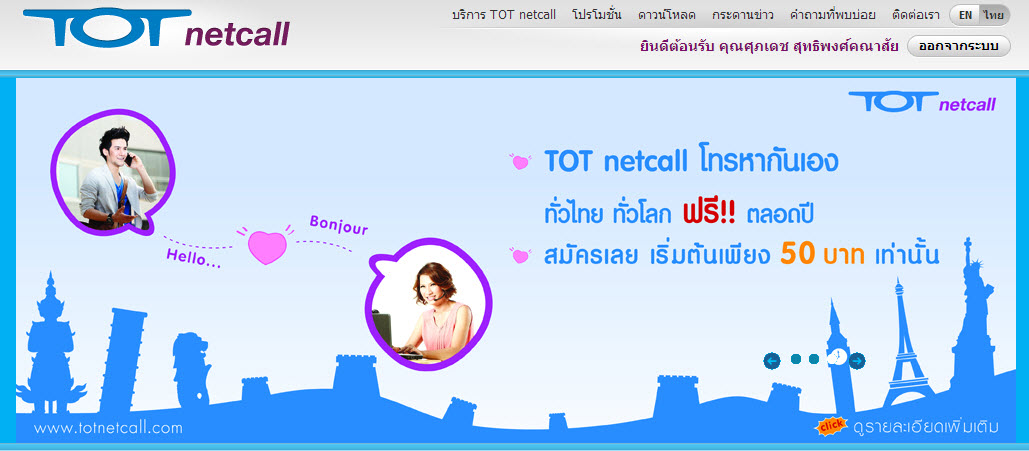
Task: Select the second carousel dot indicator
Action: (x=814, y=359)
